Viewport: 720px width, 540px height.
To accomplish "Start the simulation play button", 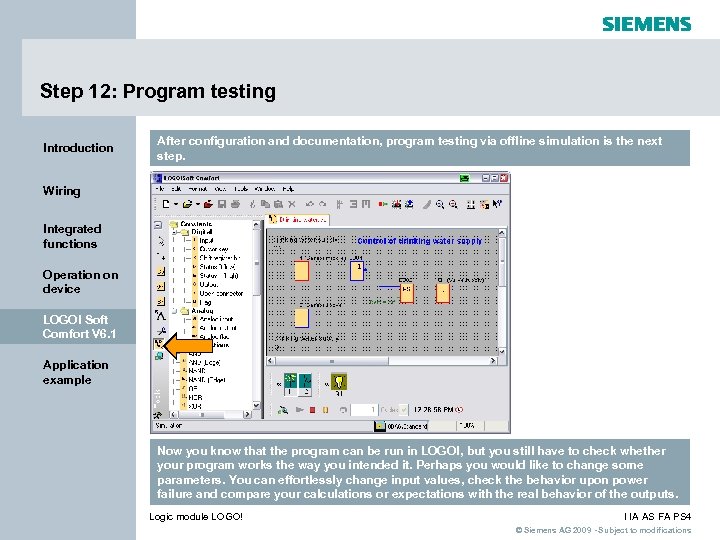I will pyautogui.click(x=300, y=410).
